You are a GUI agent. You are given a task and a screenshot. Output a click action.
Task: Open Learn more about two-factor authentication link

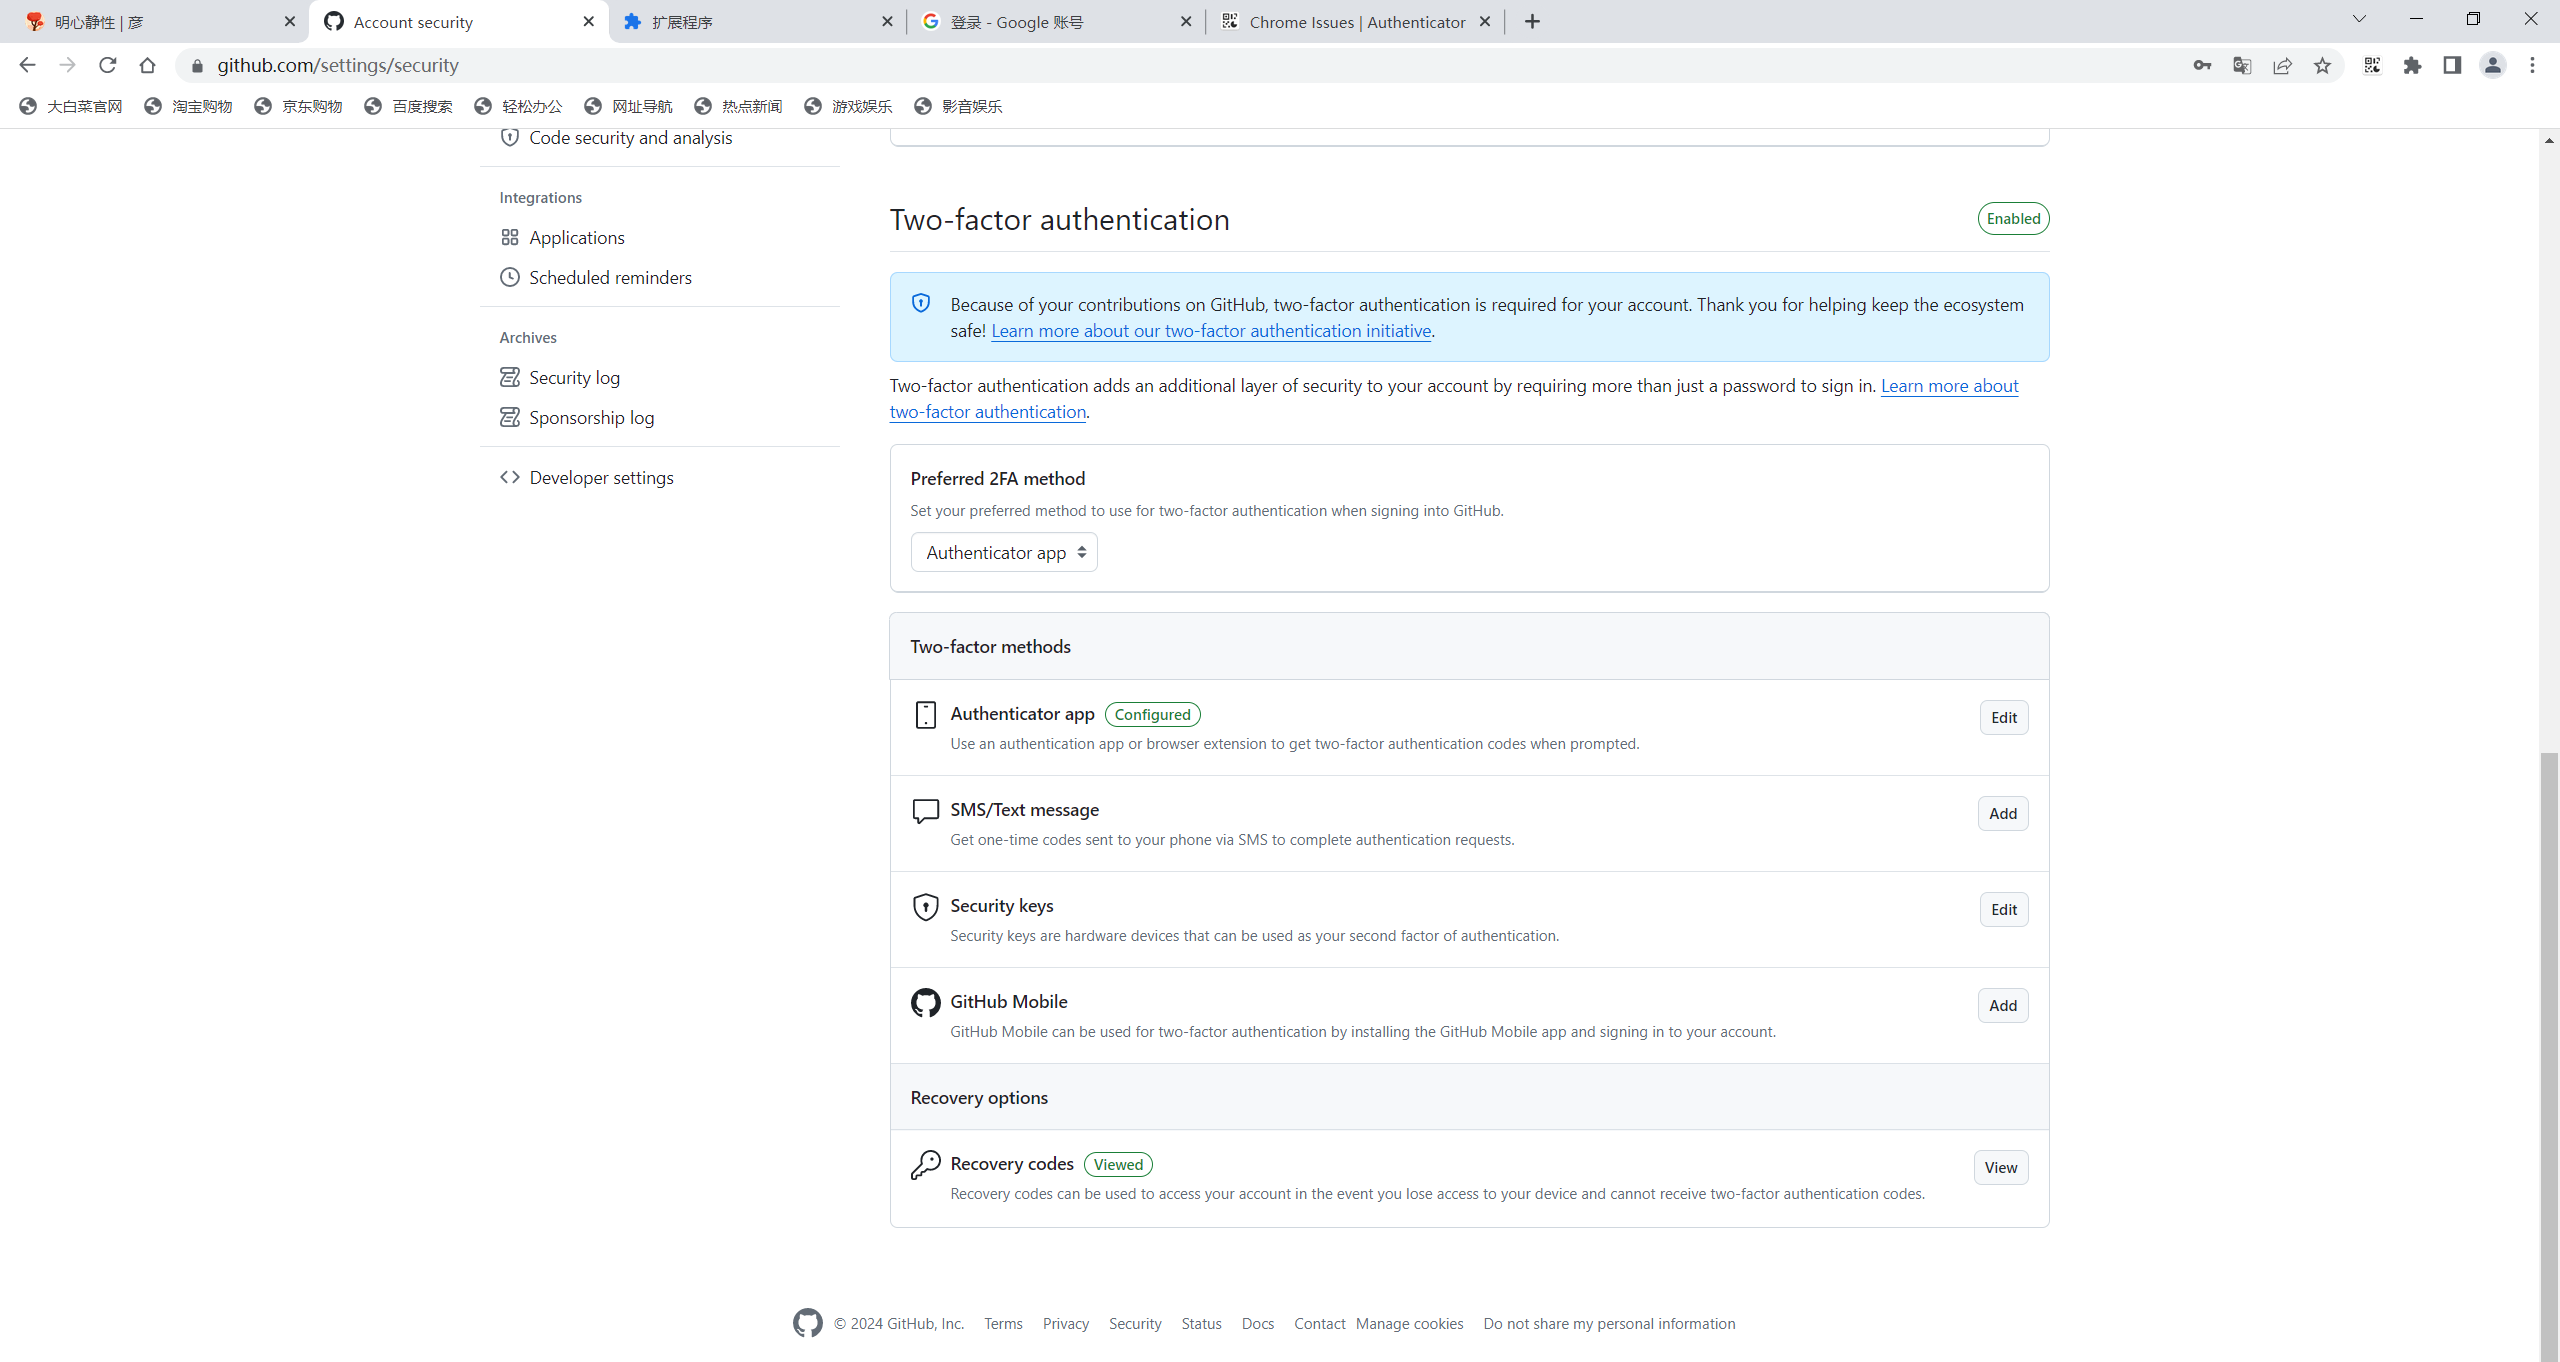[x=1949, y=386]
